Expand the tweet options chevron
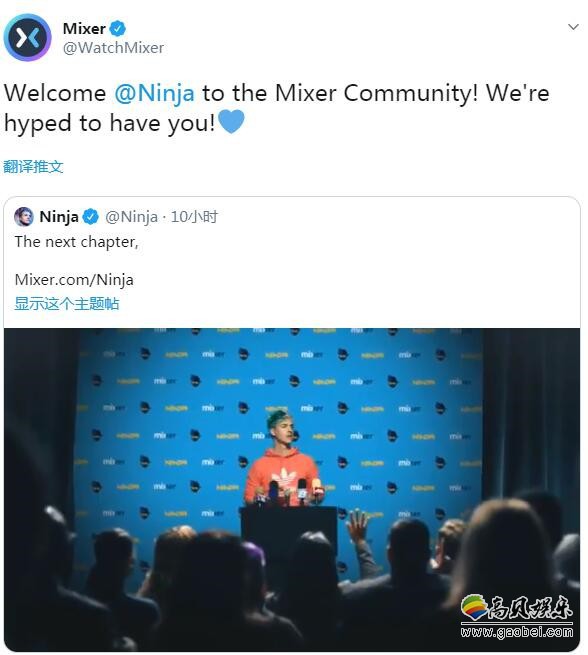 [573, 27]
